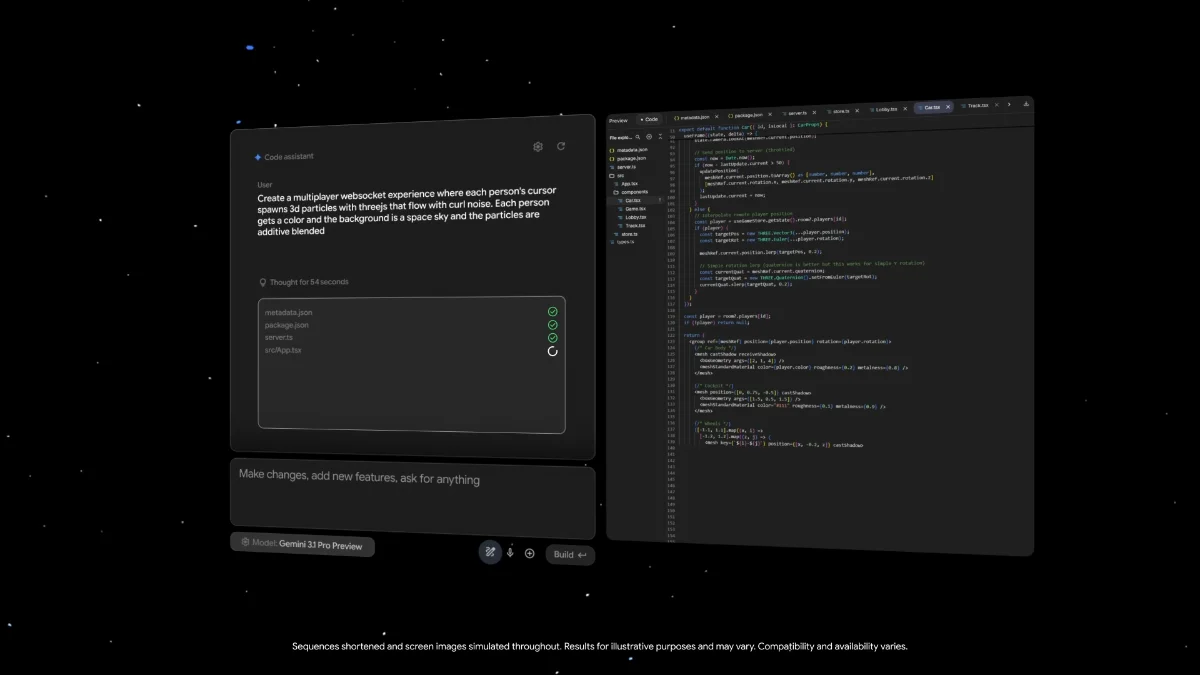Select Car.tsx in the File explorer tree
The height and width of the screenshot is (675, 1200).
633,200
